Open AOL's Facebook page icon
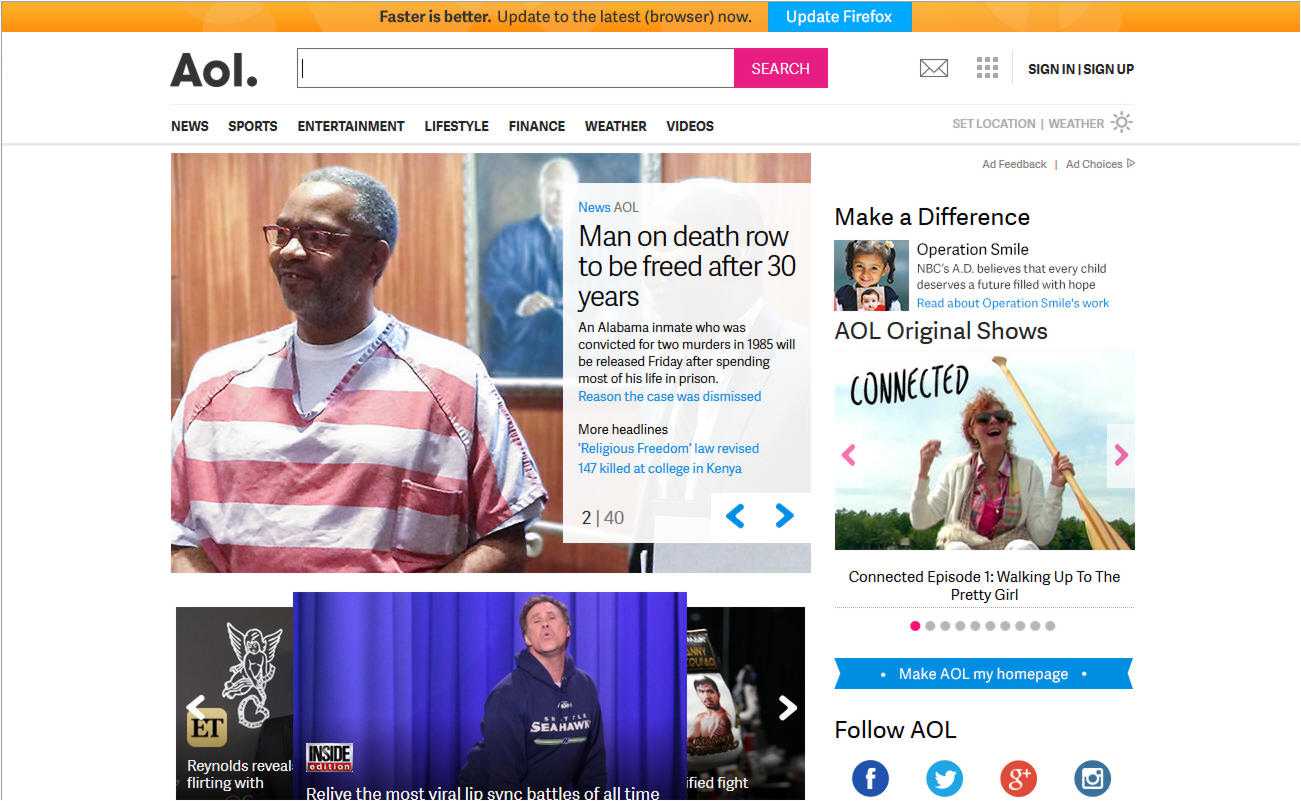Viewport: 1301px width, 801px height. pos(870,778)
